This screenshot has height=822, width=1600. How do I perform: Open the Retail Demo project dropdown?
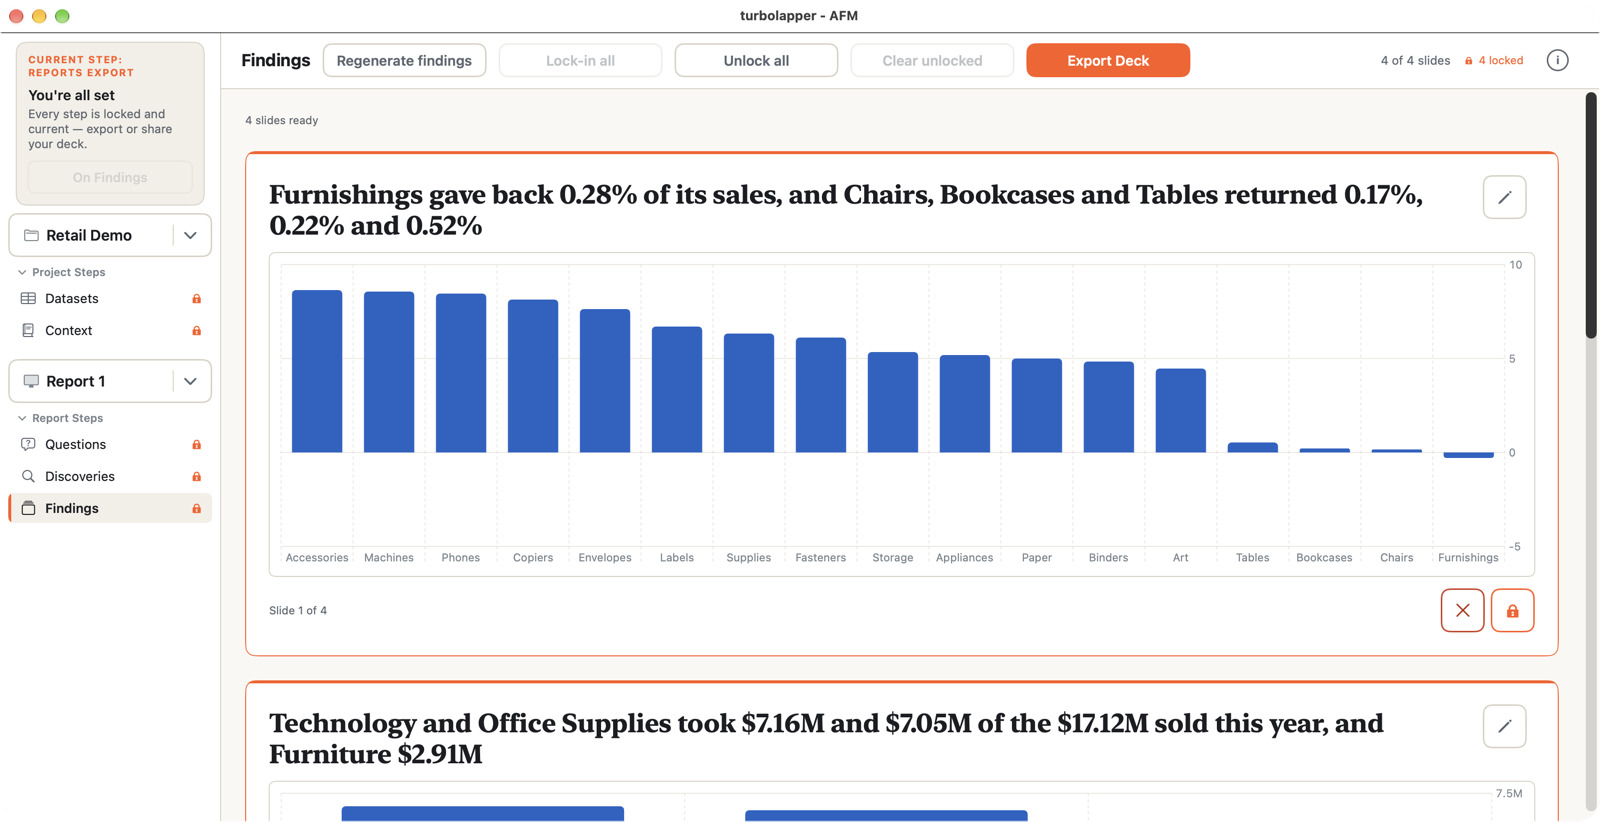point(190,235)
